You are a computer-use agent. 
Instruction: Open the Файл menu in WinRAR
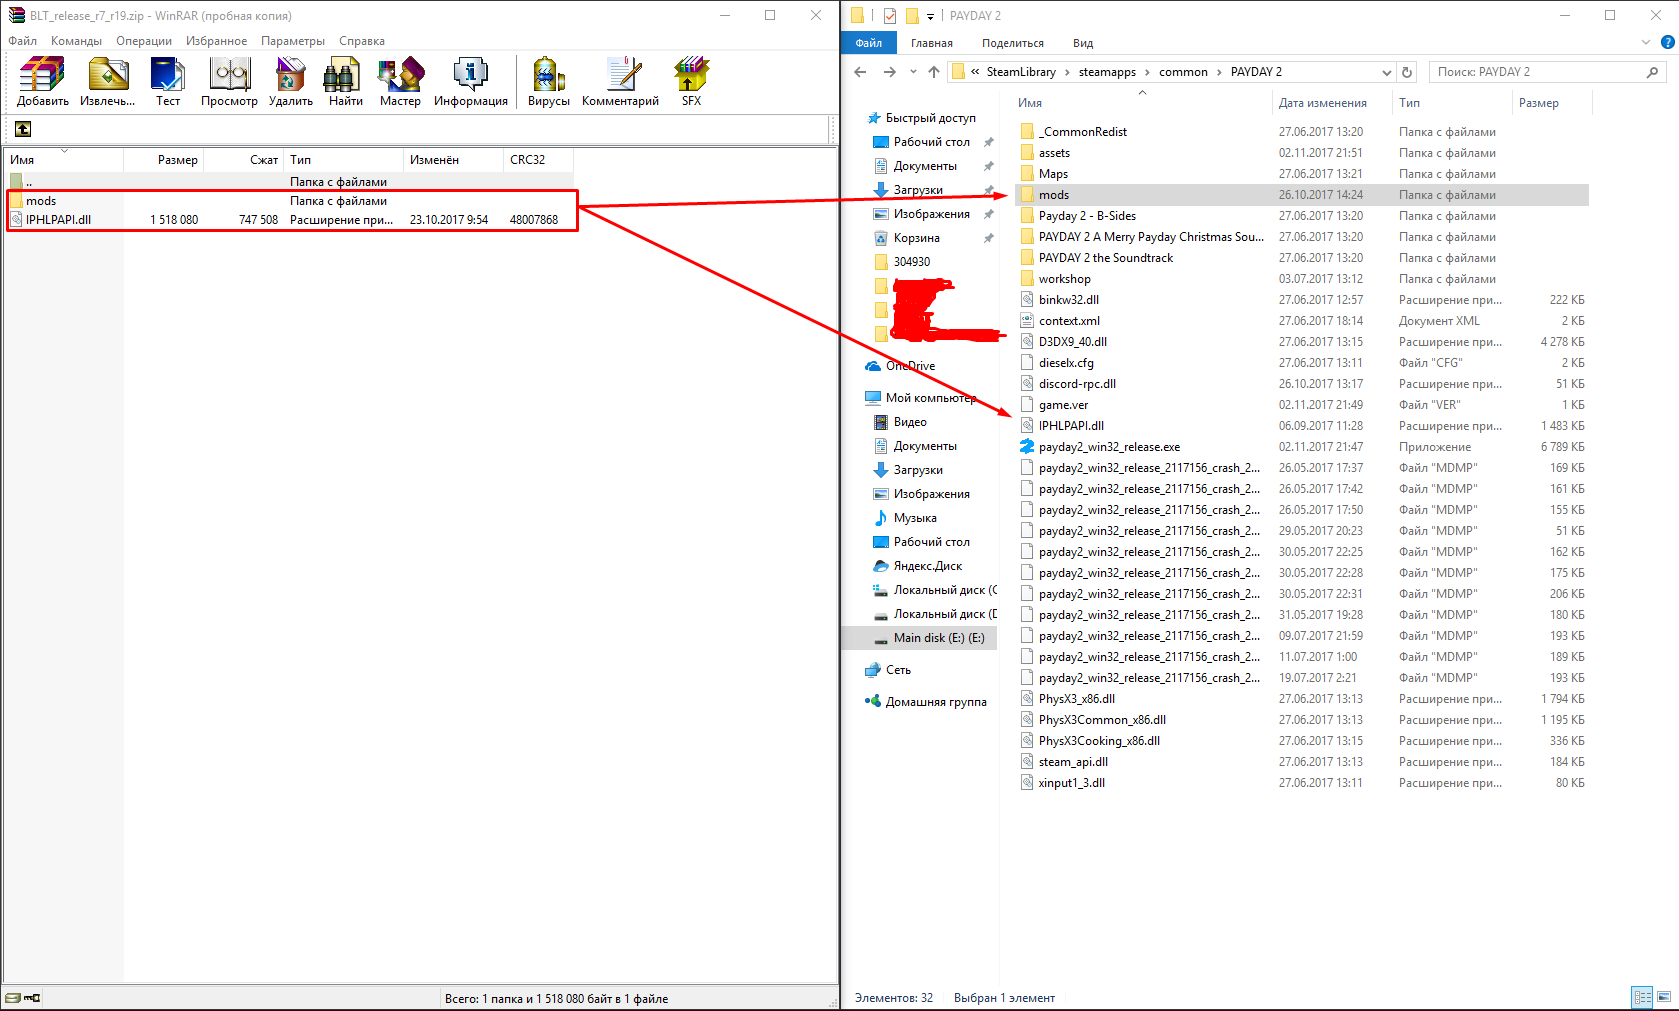click(x=22, y=41)
